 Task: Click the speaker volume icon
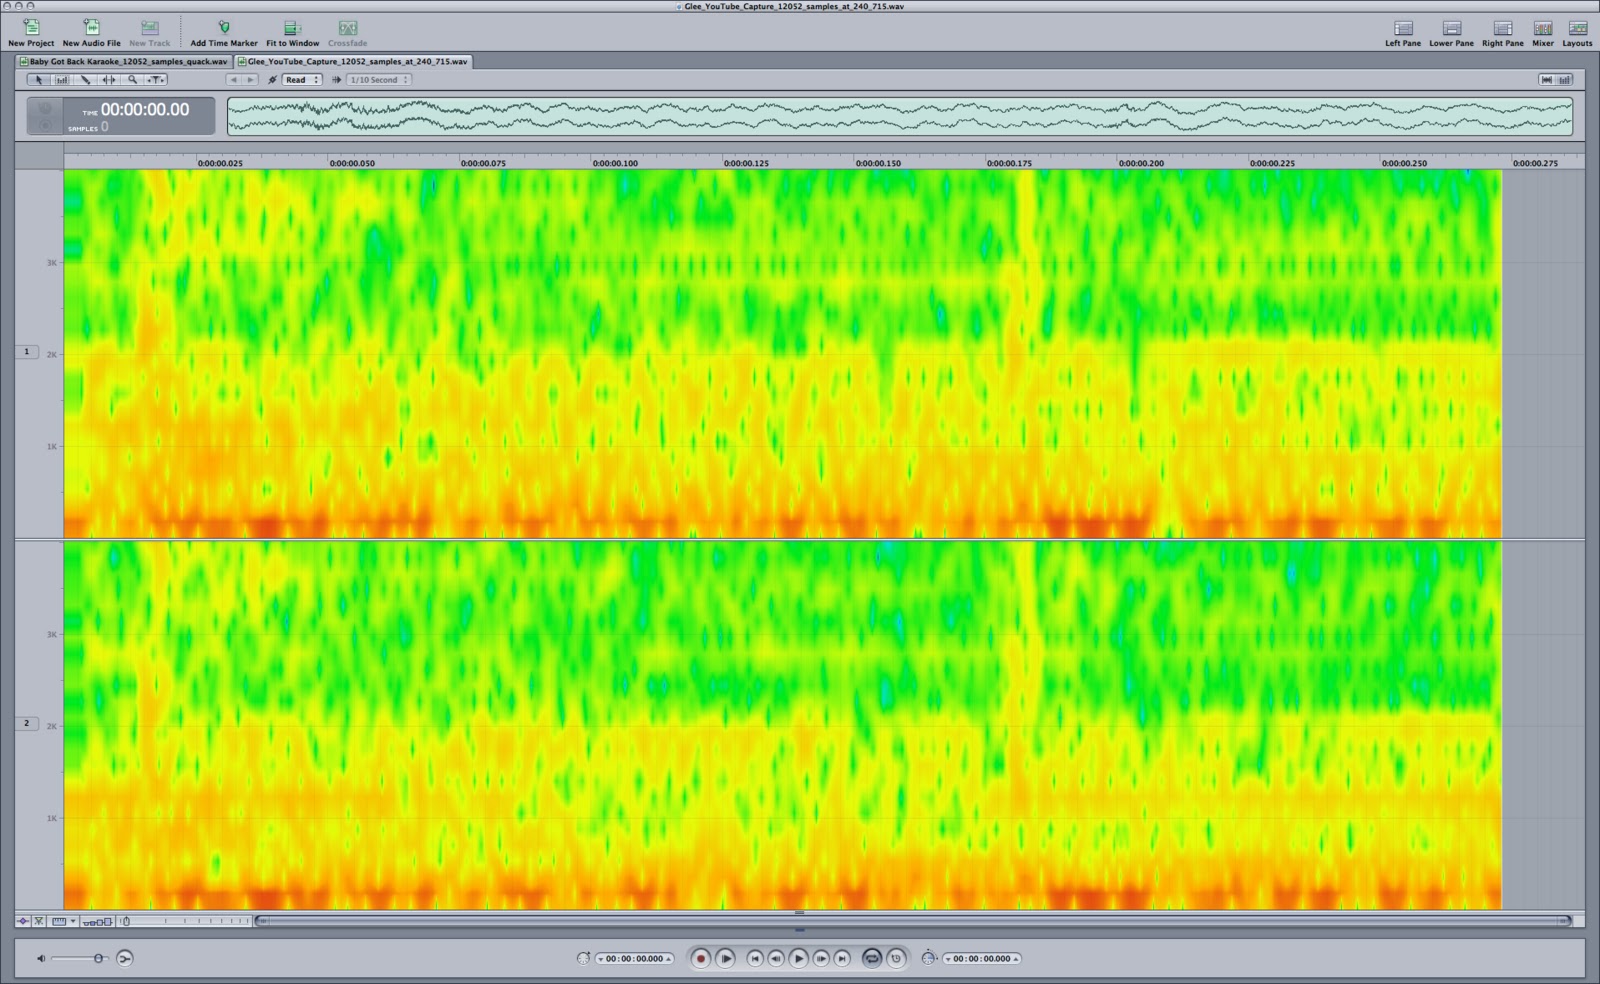pos(41,958)
